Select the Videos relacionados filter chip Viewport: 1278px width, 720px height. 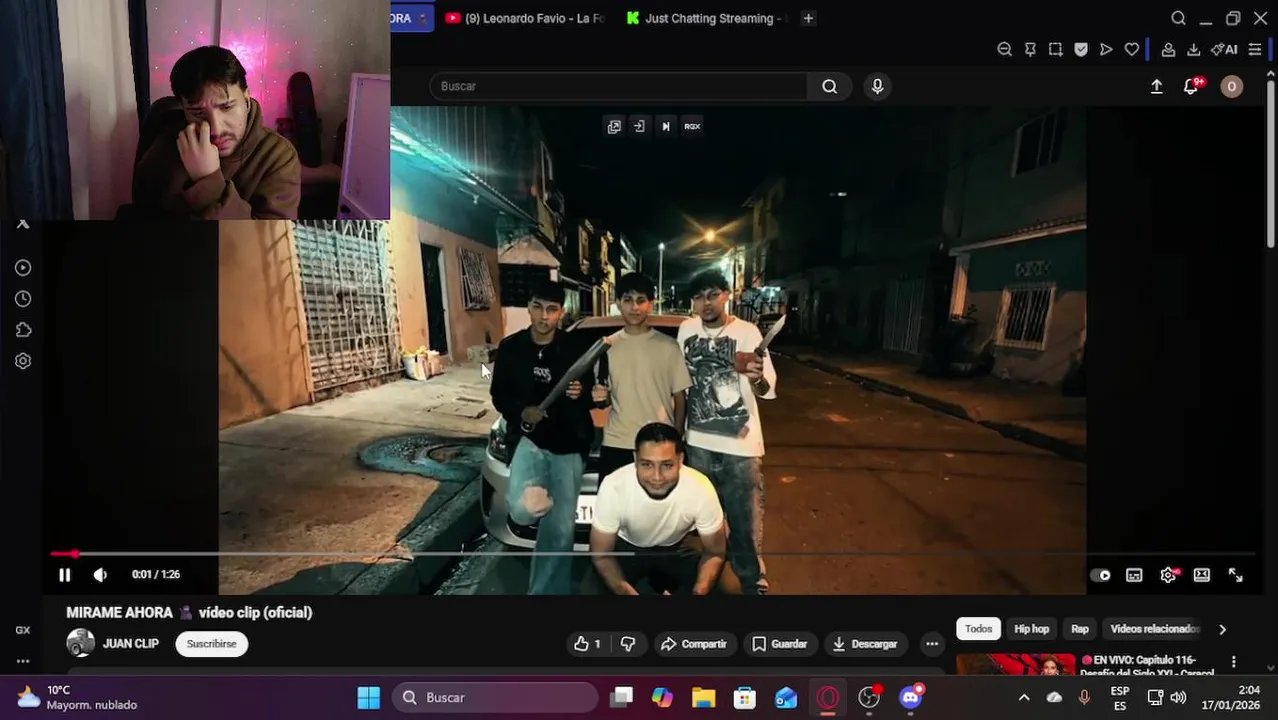click(1154, 629)
